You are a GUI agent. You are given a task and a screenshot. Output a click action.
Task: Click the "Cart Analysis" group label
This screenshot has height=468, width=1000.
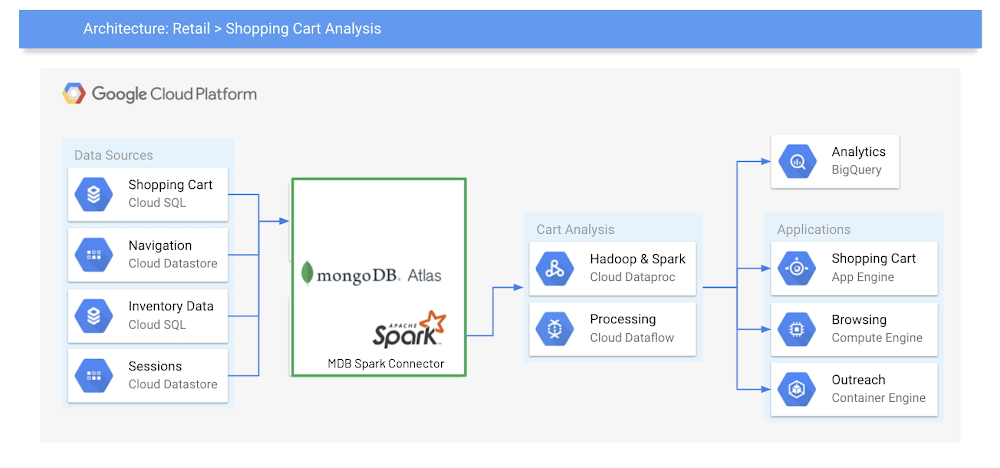[x=575, y=230]
